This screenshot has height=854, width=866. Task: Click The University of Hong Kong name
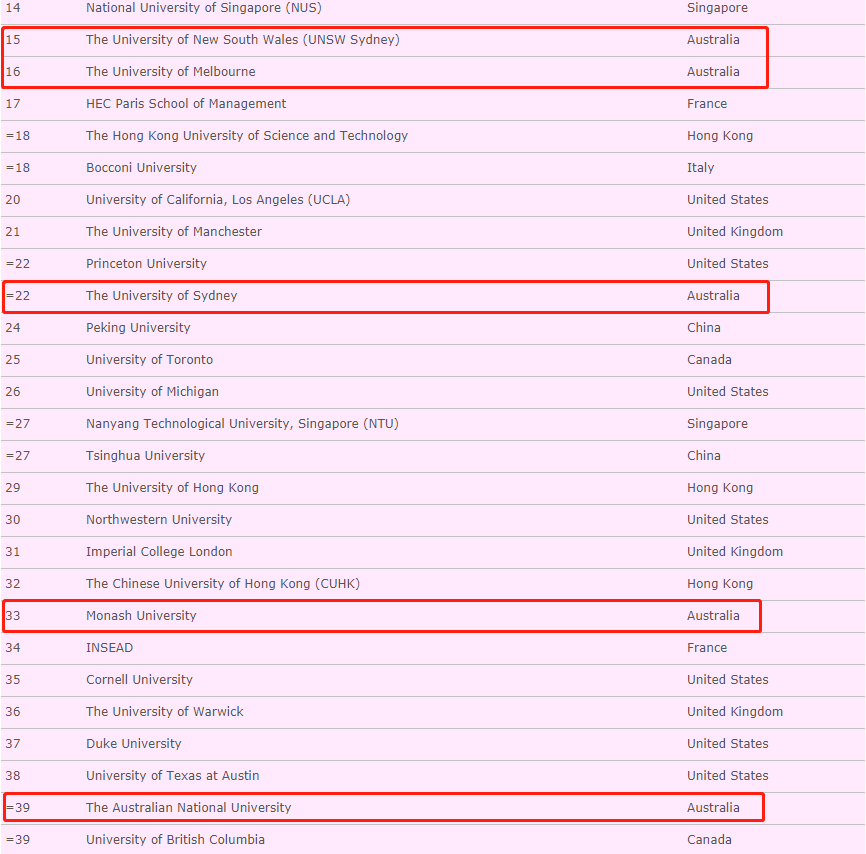172,488
